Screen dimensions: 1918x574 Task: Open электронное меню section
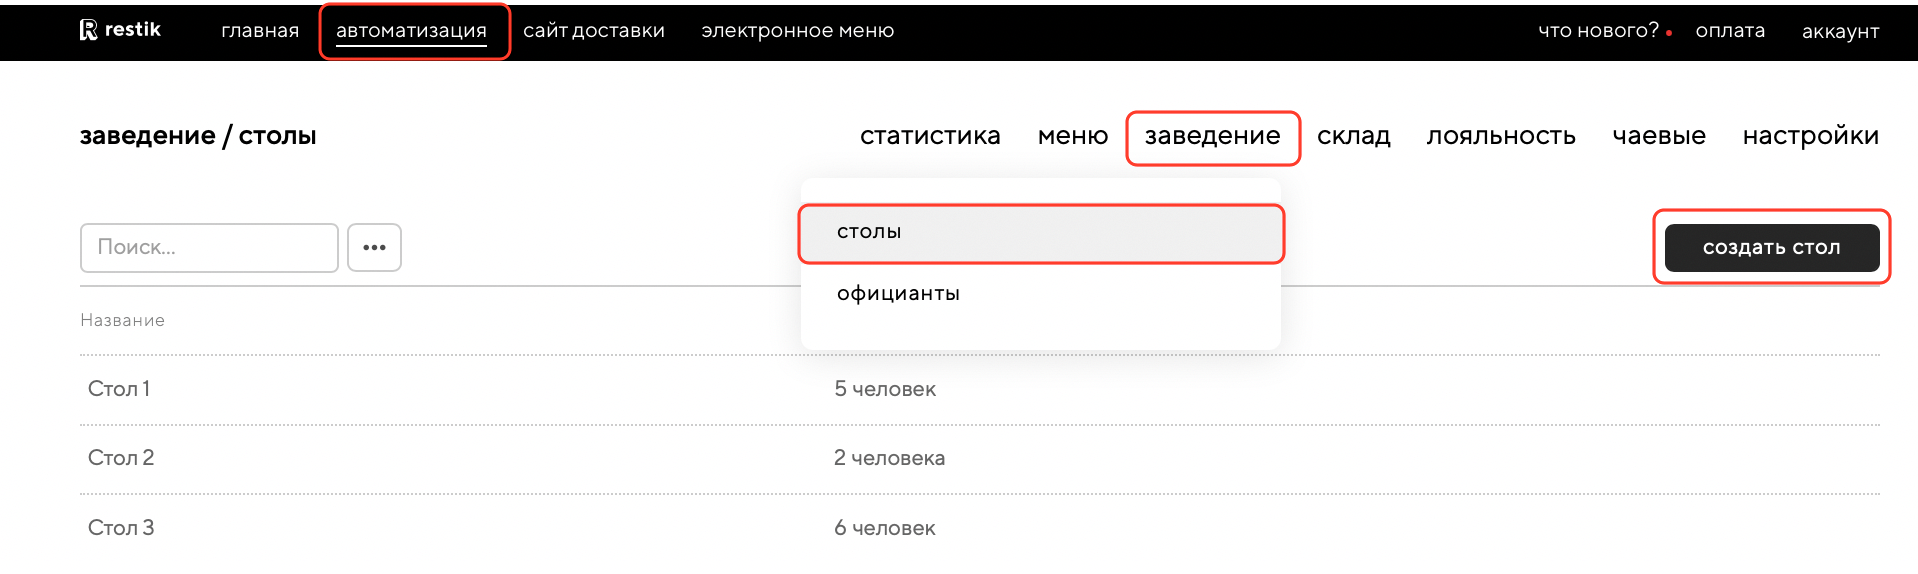click(x=797, y=31)
